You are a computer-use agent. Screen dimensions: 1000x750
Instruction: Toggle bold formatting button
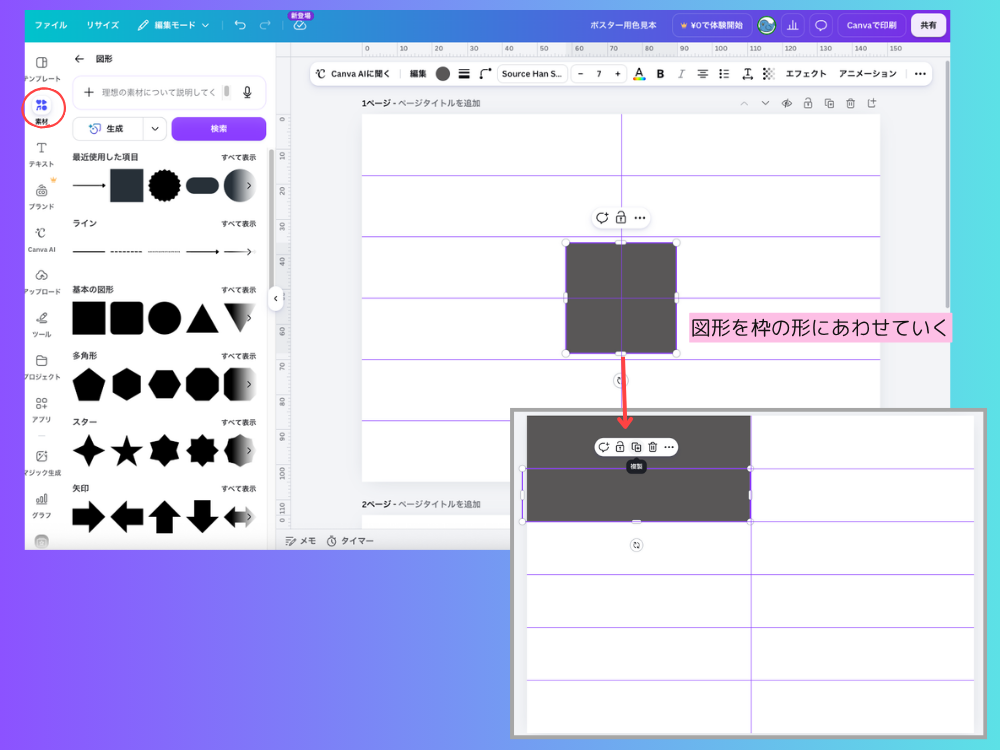coord(660,74)
